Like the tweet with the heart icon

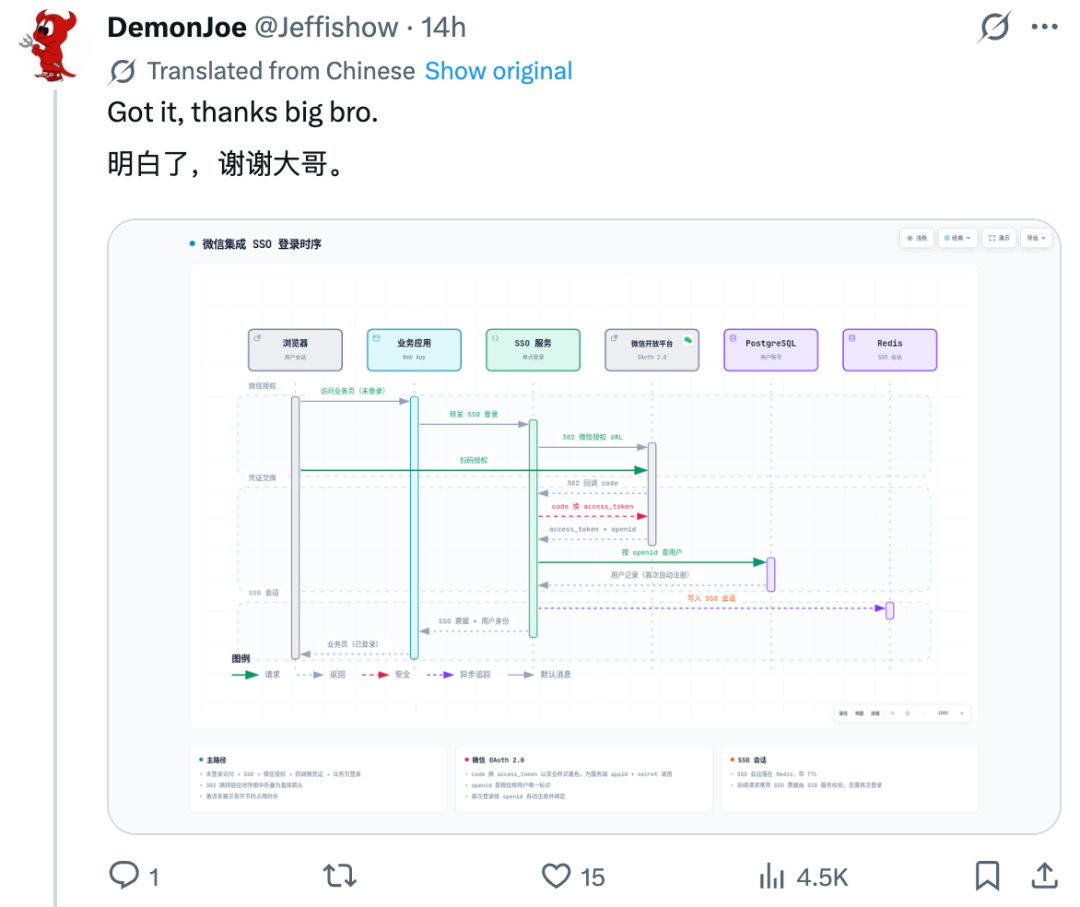click(x=556, y=876)
